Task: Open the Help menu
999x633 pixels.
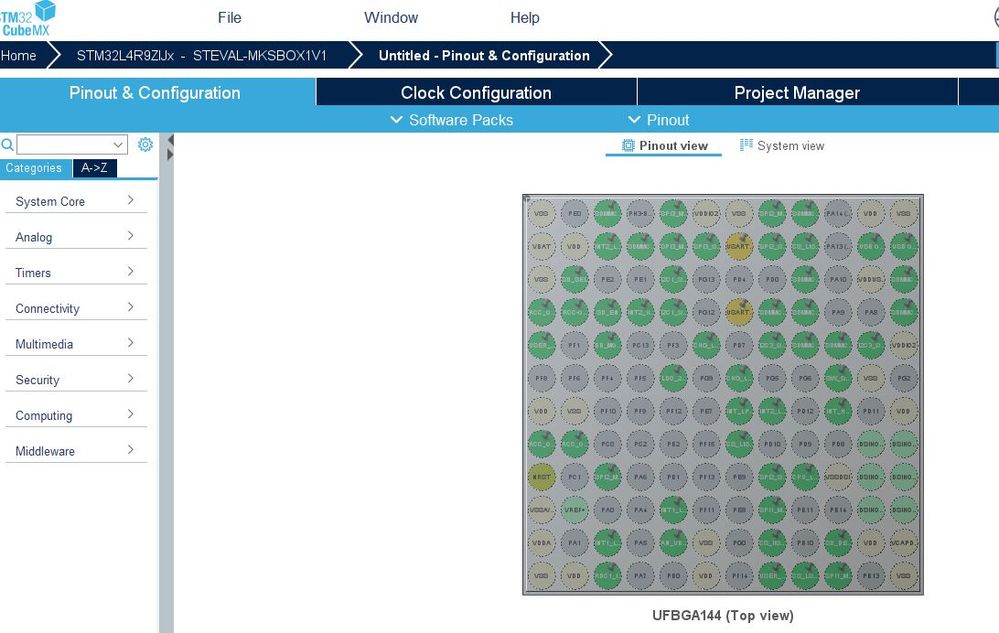Action: tap(524, 18)
